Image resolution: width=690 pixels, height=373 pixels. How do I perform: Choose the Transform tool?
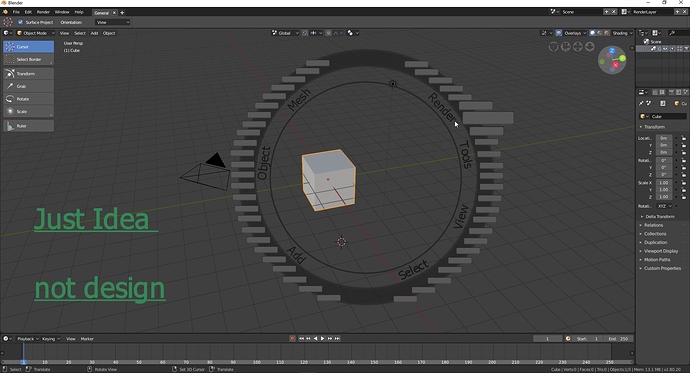click(29, 73)
